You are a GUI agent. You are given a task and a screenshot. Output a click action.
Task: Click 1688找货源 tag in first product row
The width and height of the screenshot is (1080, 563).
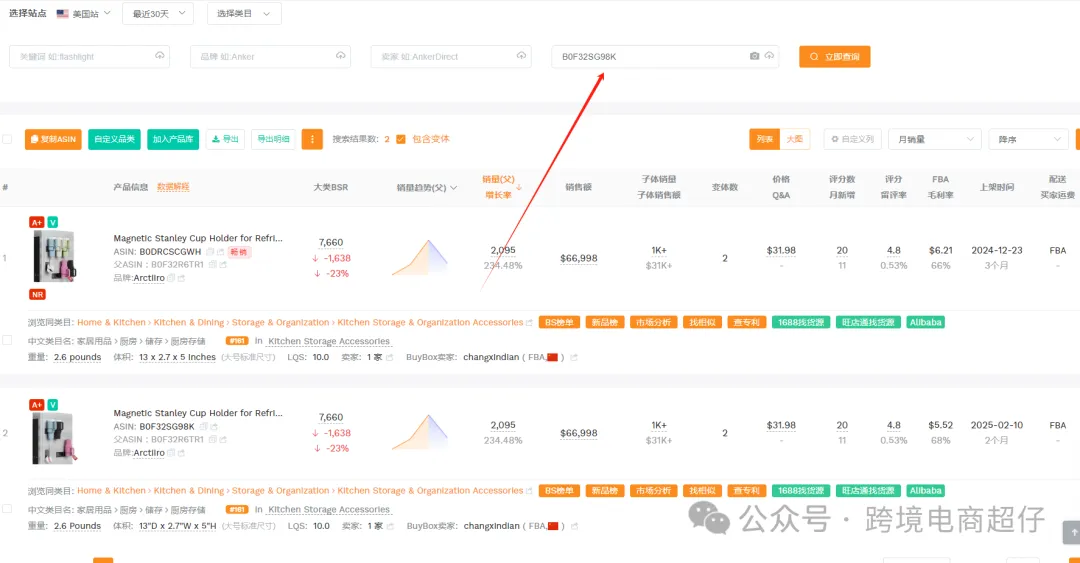coord(801,323)
